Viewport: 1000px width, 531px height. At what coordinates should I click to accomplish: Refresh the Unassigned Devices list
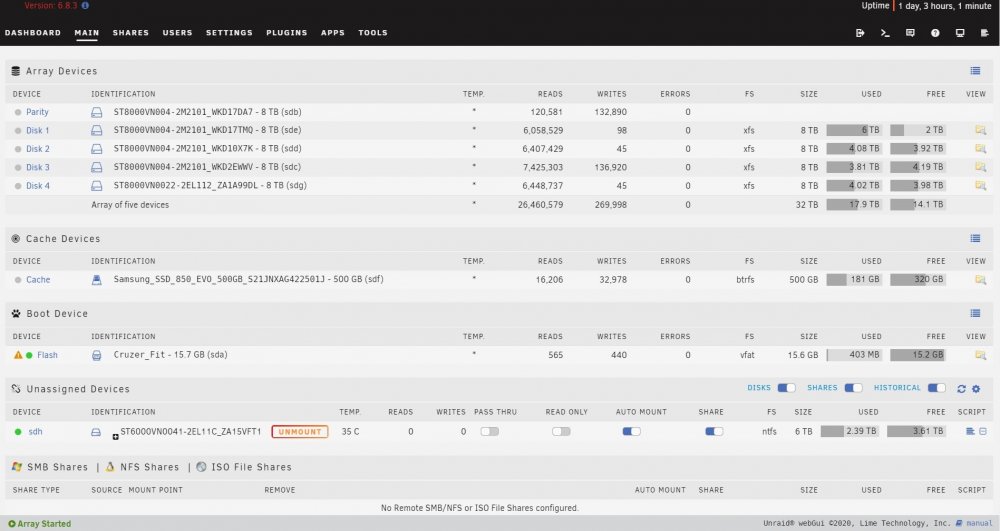pos(961,388)
